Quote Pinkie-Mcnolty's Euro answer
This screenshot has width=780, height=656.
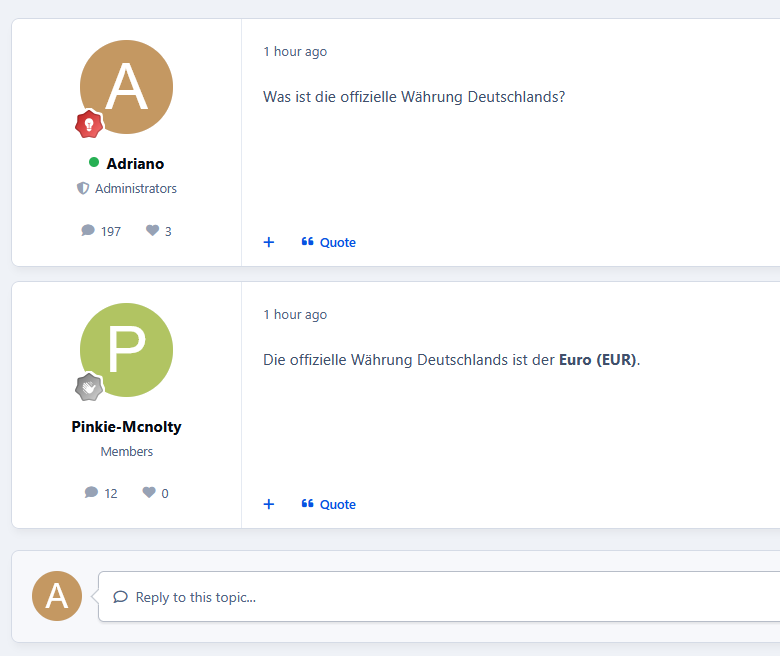click(x=329, y=504)
